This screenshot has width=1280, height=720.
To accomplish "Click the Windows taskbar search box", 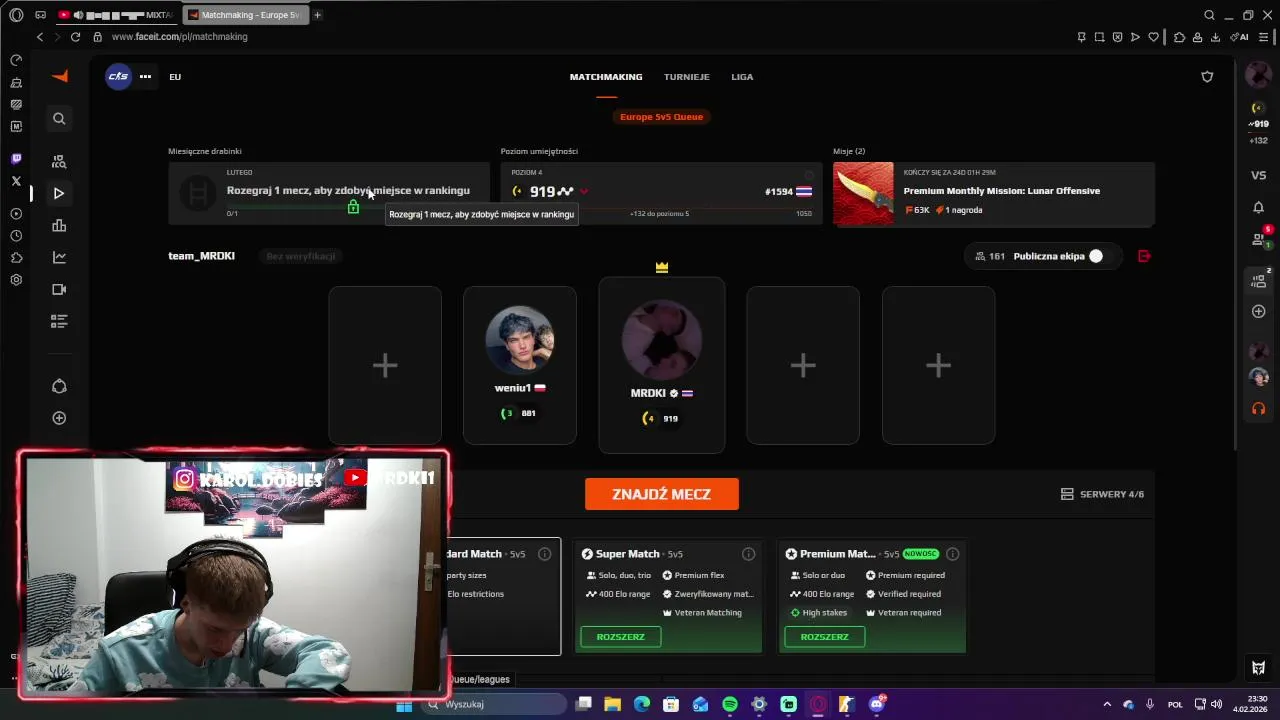I will [492, 704].
